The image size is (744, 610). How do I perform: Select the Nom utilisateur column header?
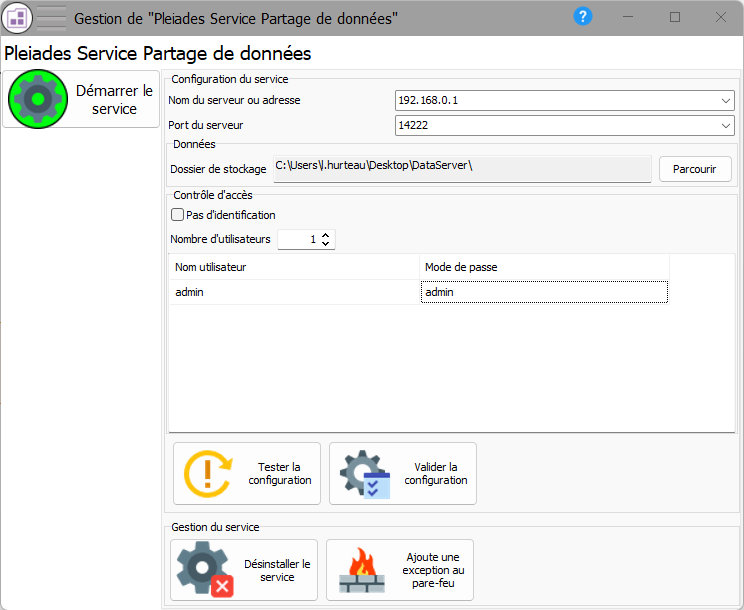tap(294, 267)
